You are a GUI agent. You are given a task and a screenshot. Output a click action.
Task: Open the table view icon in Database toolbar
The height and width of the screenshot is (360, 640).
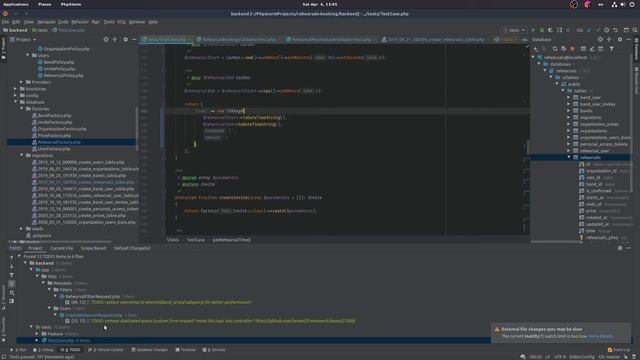[583, 49]
